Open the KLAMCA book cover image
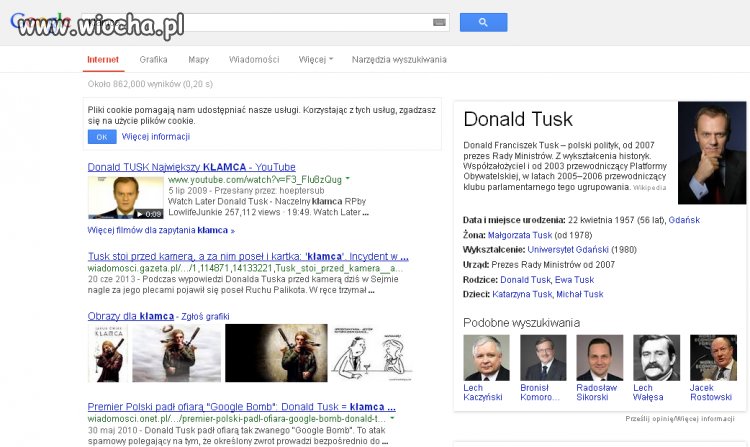Viewport: 750px width, 447px height. point(108,353)
